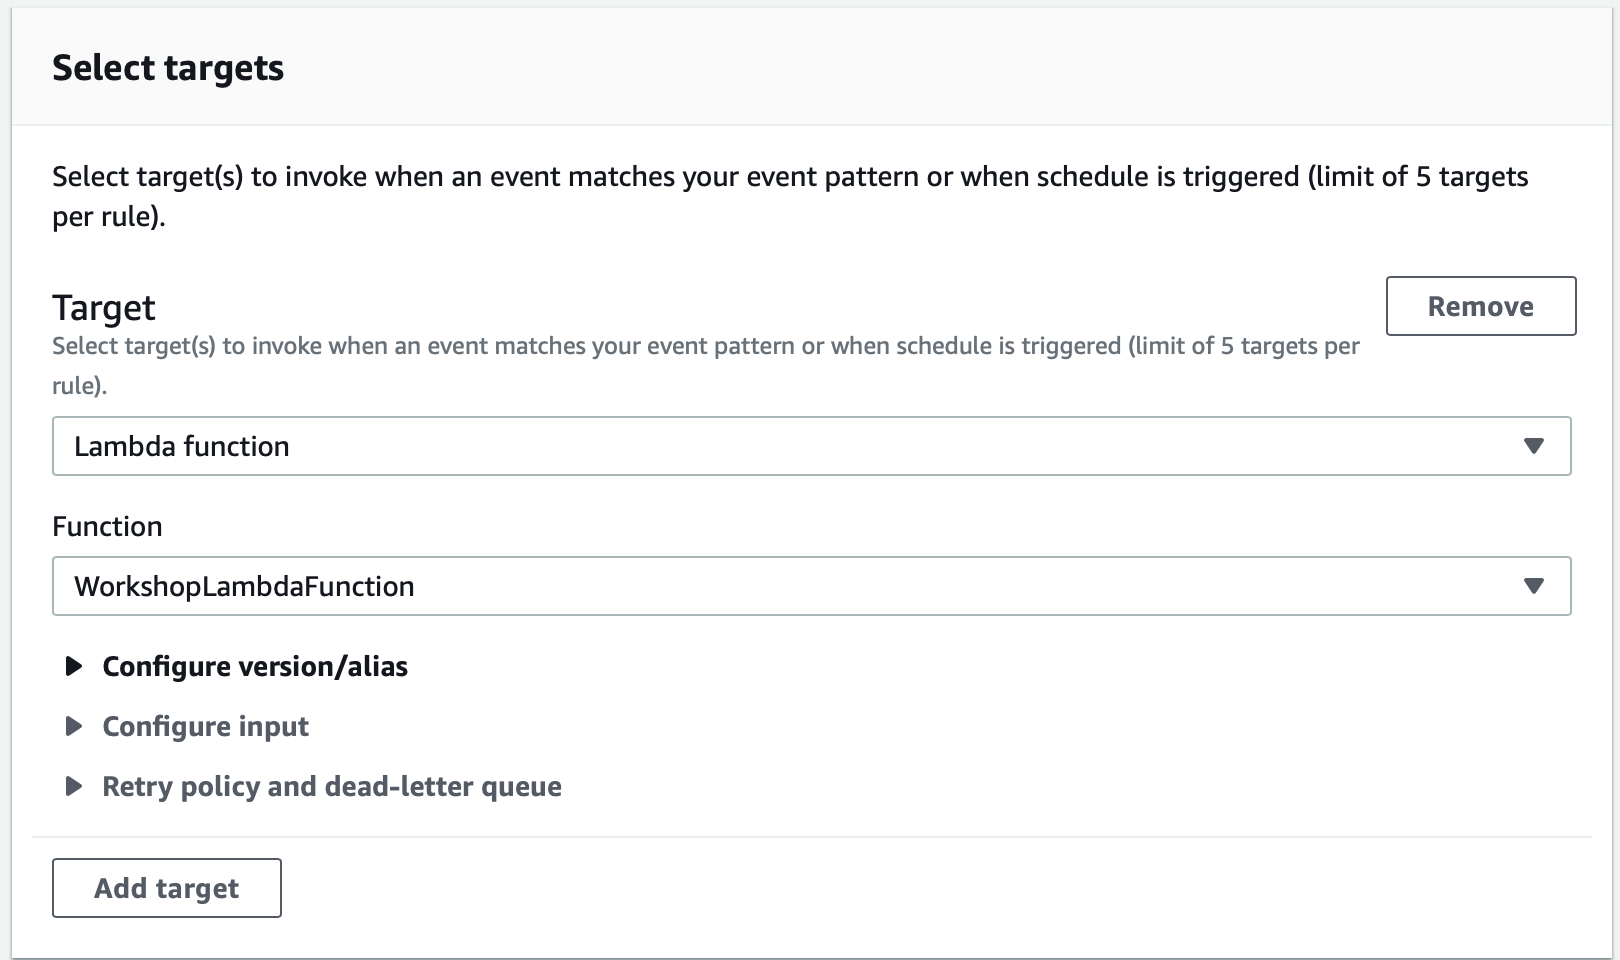
Task: Click the Select targets section header
Action: (x=168, y=67)
